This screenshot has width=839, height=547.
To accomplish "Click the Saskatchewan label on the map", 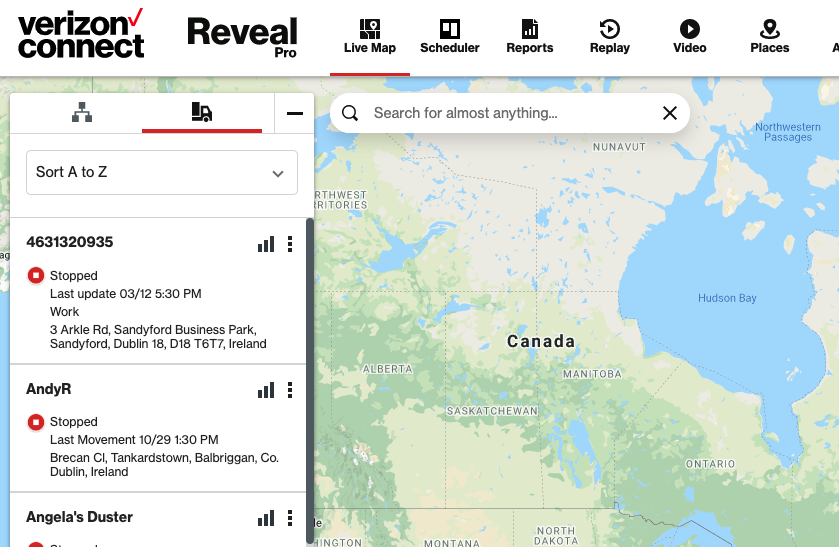I will (492, 411).
